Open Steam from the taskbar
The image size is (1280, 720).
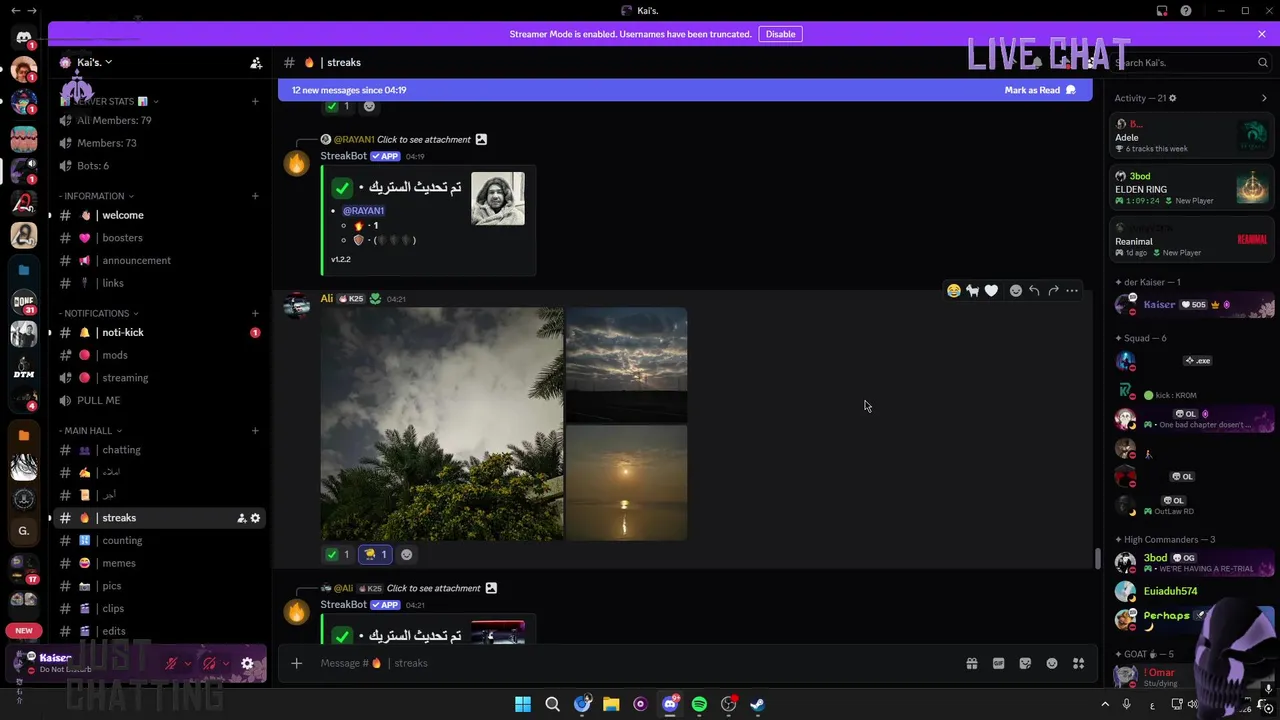757,704
